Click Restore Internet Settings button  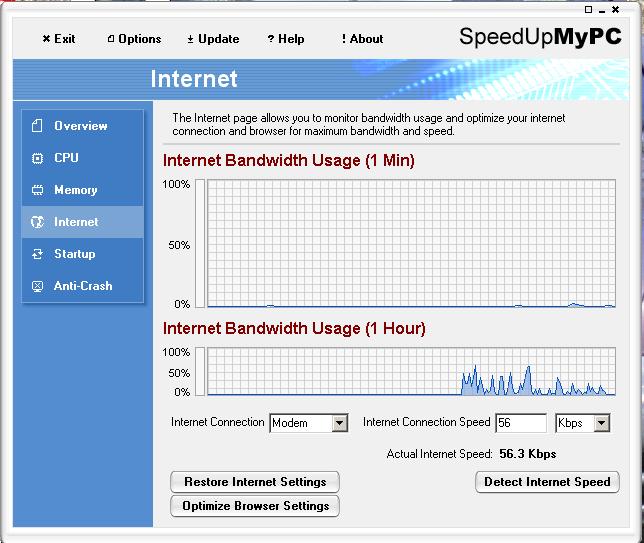tap(255, 482)
